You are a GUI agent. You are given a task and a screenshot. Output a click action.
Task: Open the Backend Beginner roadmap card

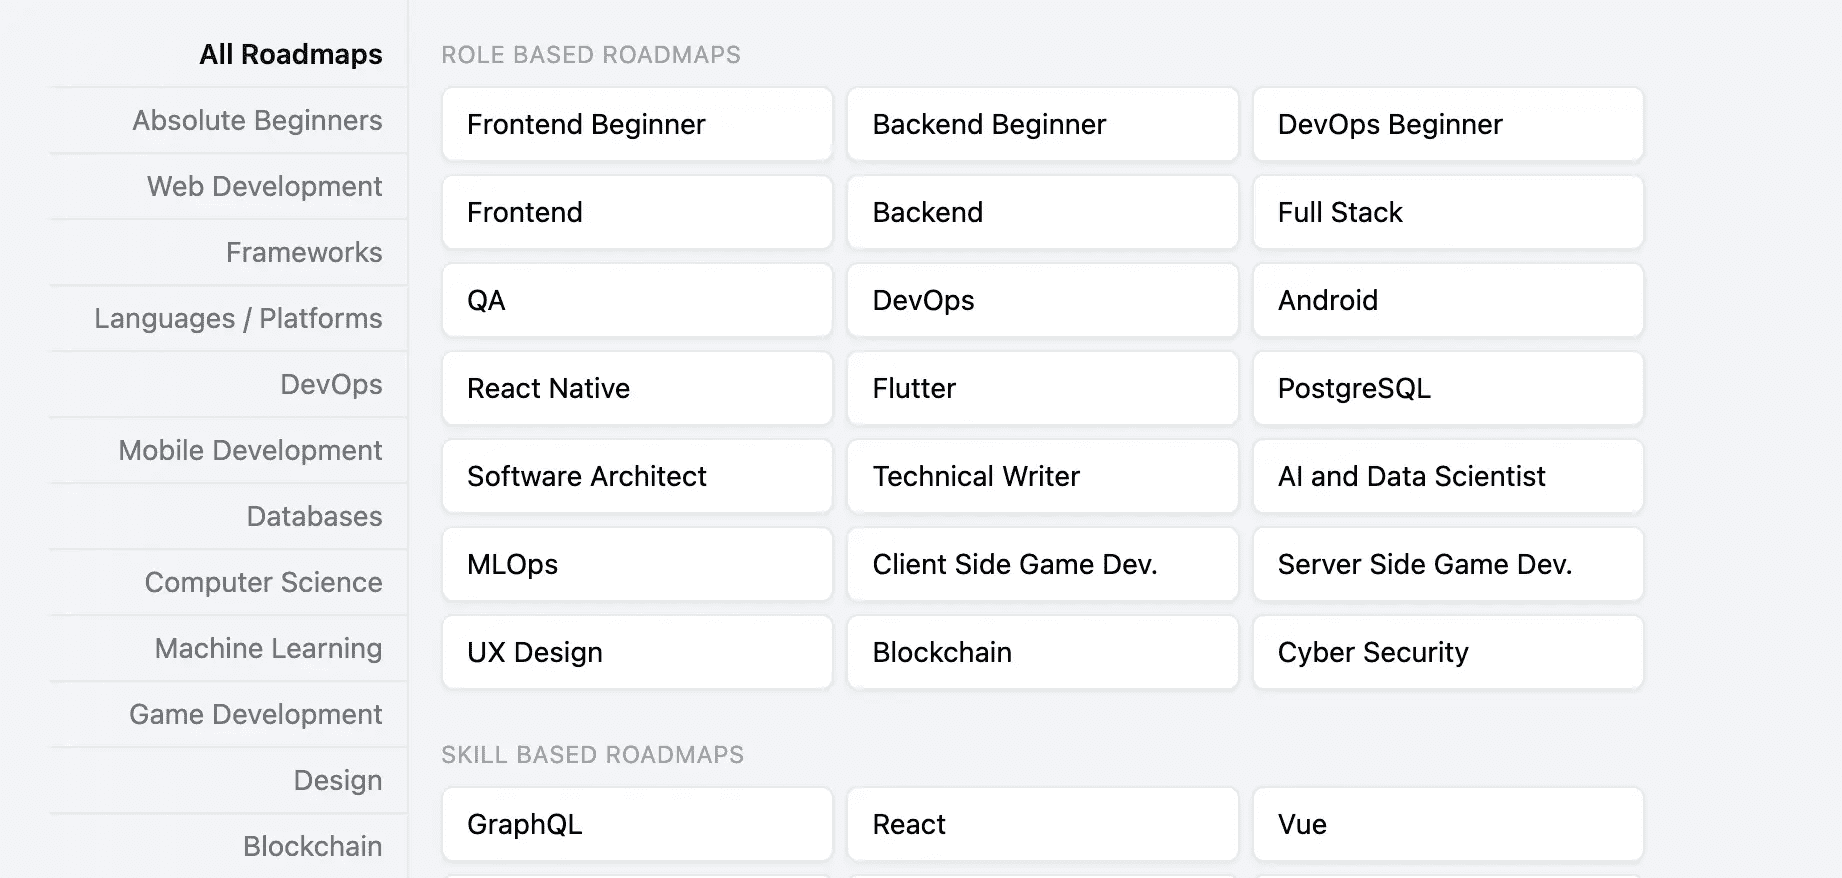click(x=1042, y=124)
